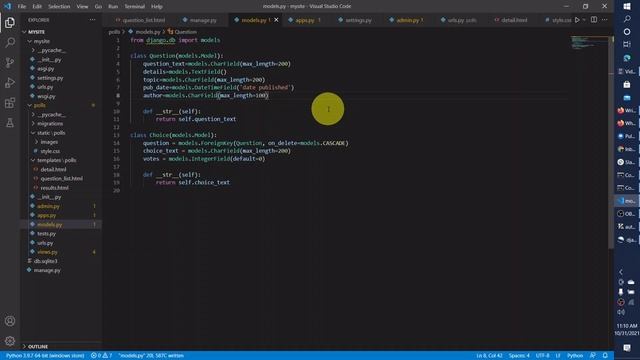Click Ln 8, Col 42 cursor position

[489, 356]
